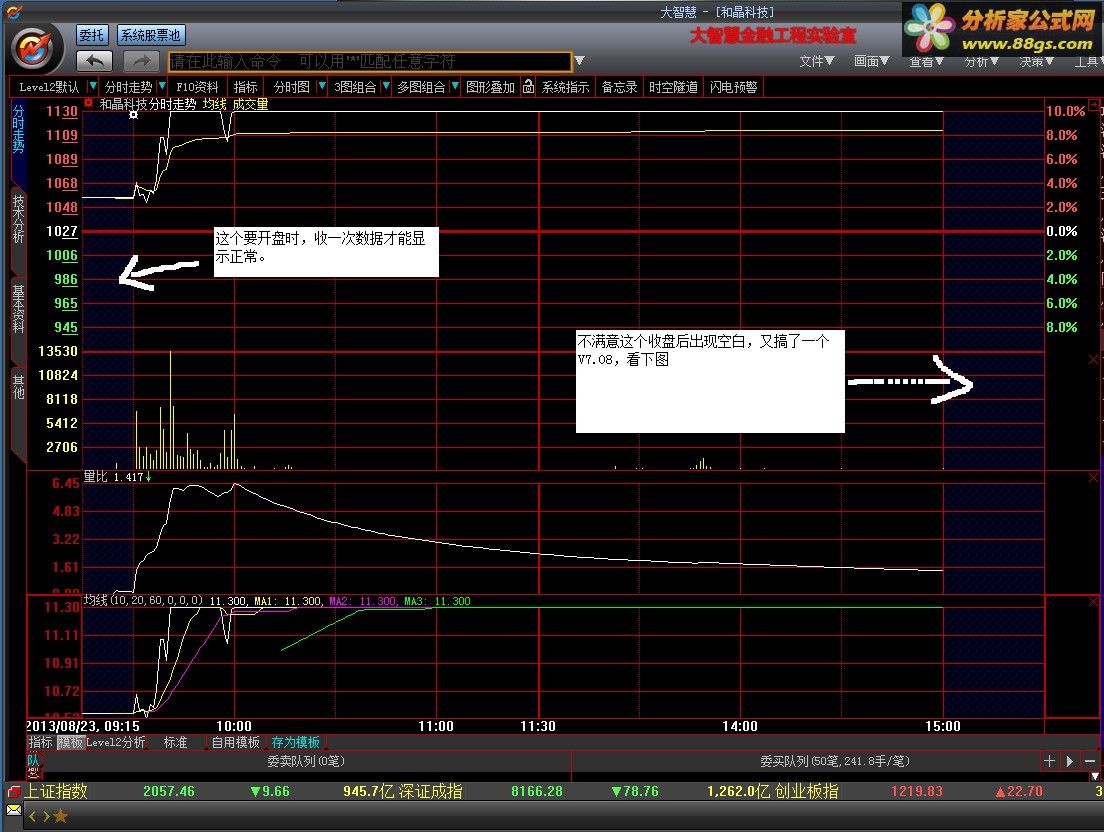Image resolution: width=1104 pixels, height=832 pixels.
Task: Collapse the top-right corner chart toggle
Action: 1093,105
